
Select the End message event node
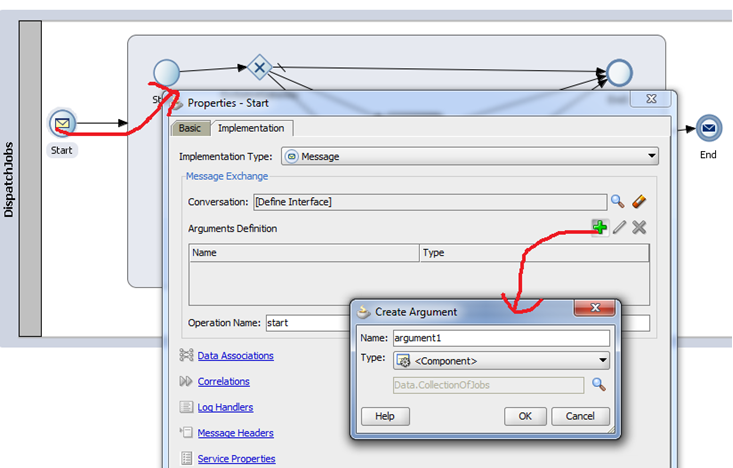[708, 128]
